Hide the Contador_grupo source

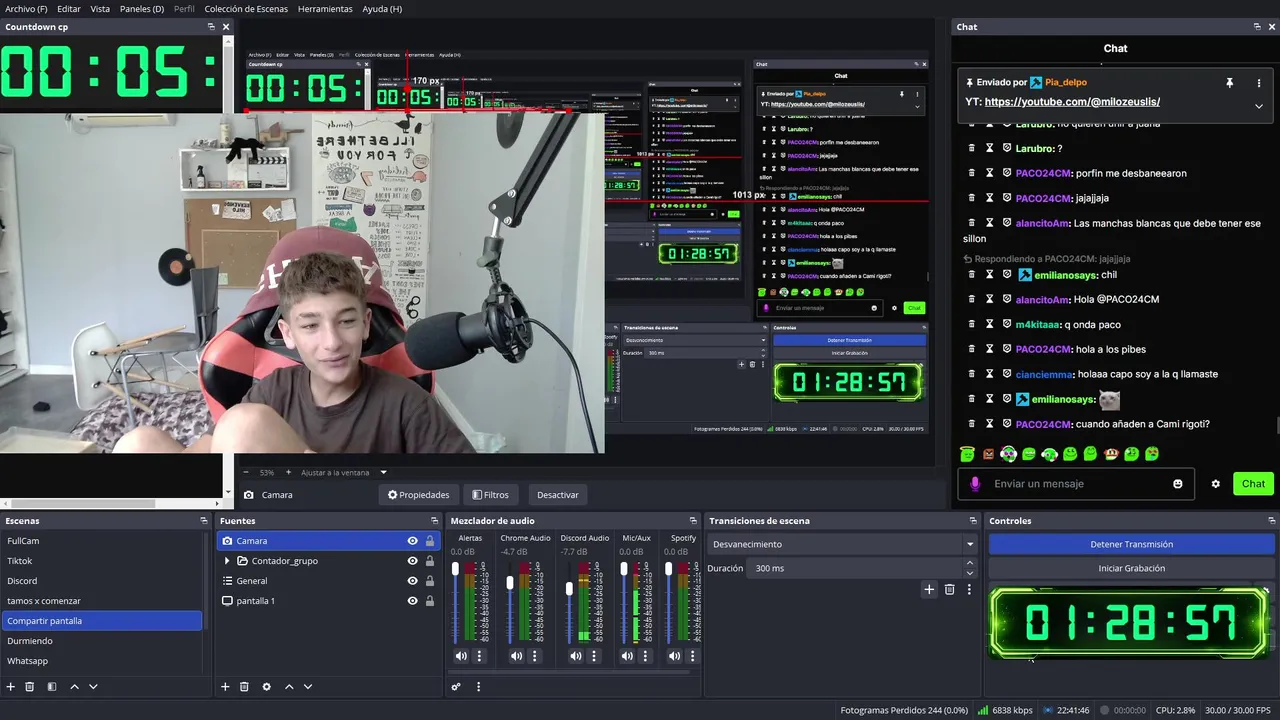pos(412,561)
